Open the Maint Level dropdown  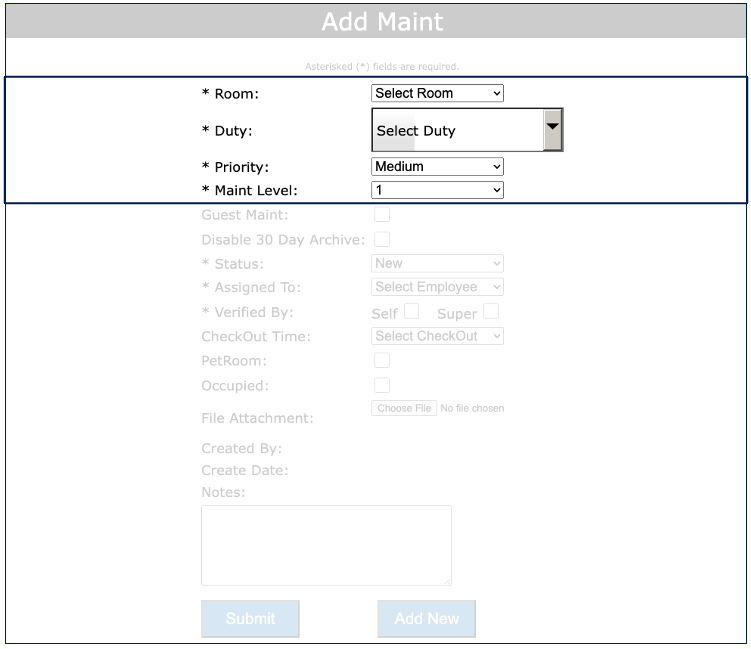(437, 190)
